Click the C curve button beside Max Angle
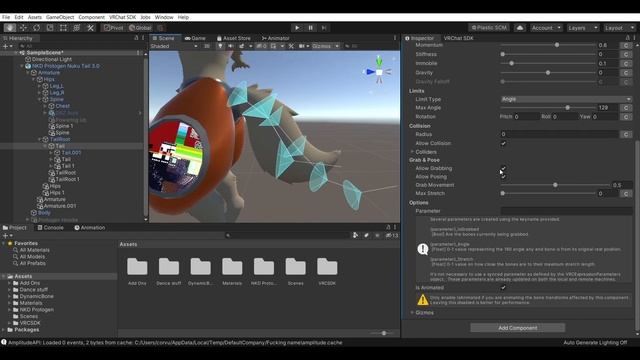 click(x=626, y=108)
